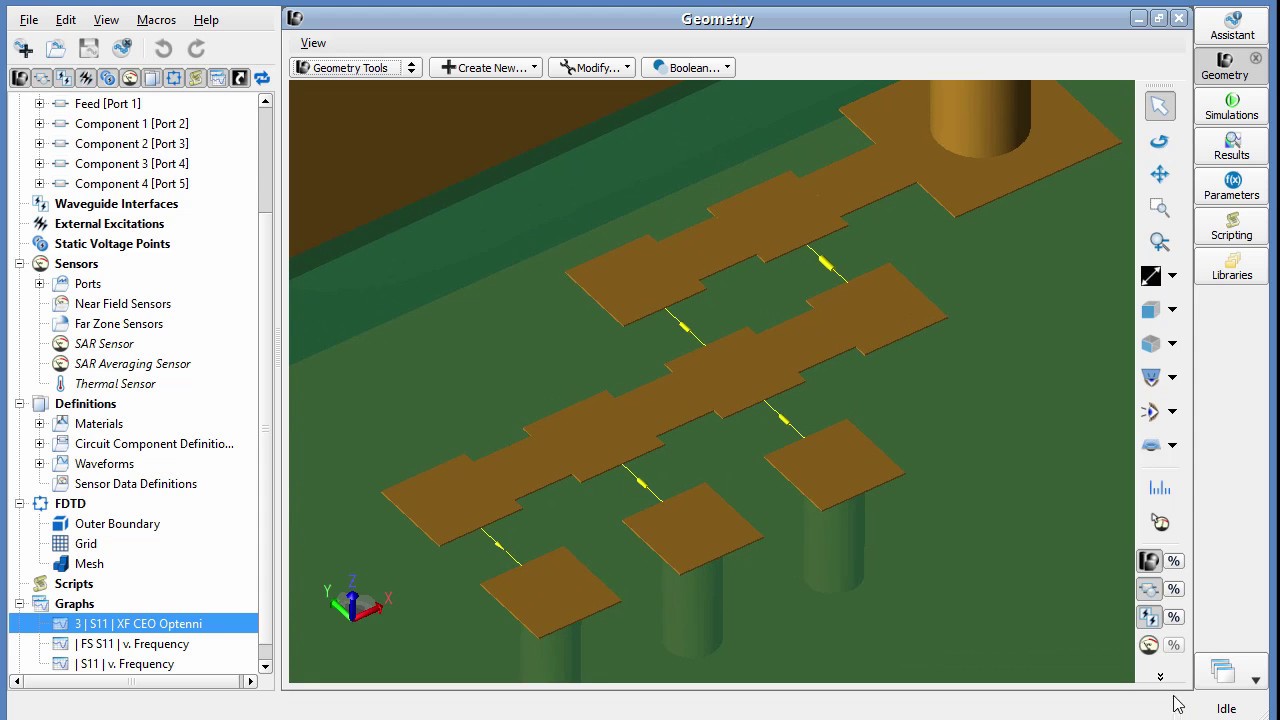Viewport: 1280px width, 720px height.
Task: Click the blue cube view orientation icon
Action: click(x=1151, y=310)
